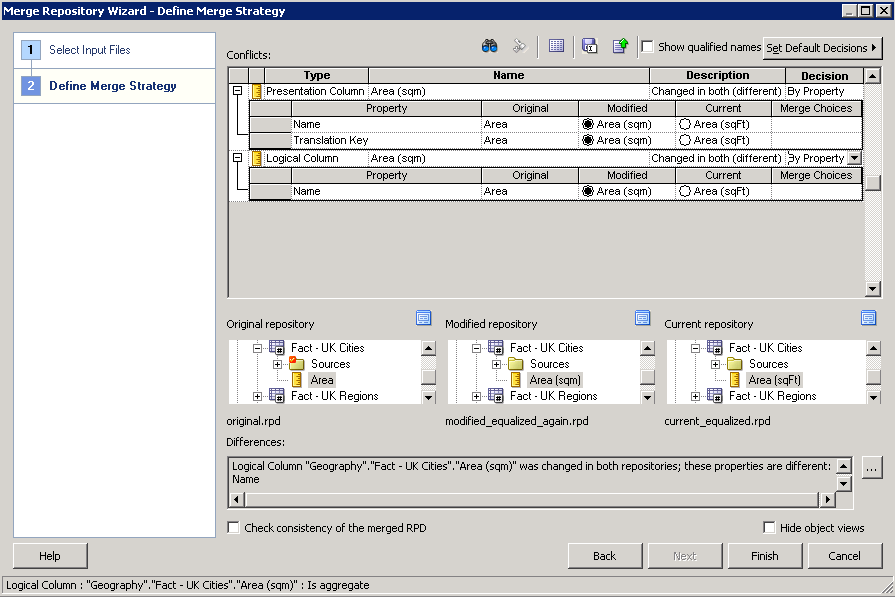Click scroll down arrow in Conflicts list

pyautogui.click(x=872, y=289)
